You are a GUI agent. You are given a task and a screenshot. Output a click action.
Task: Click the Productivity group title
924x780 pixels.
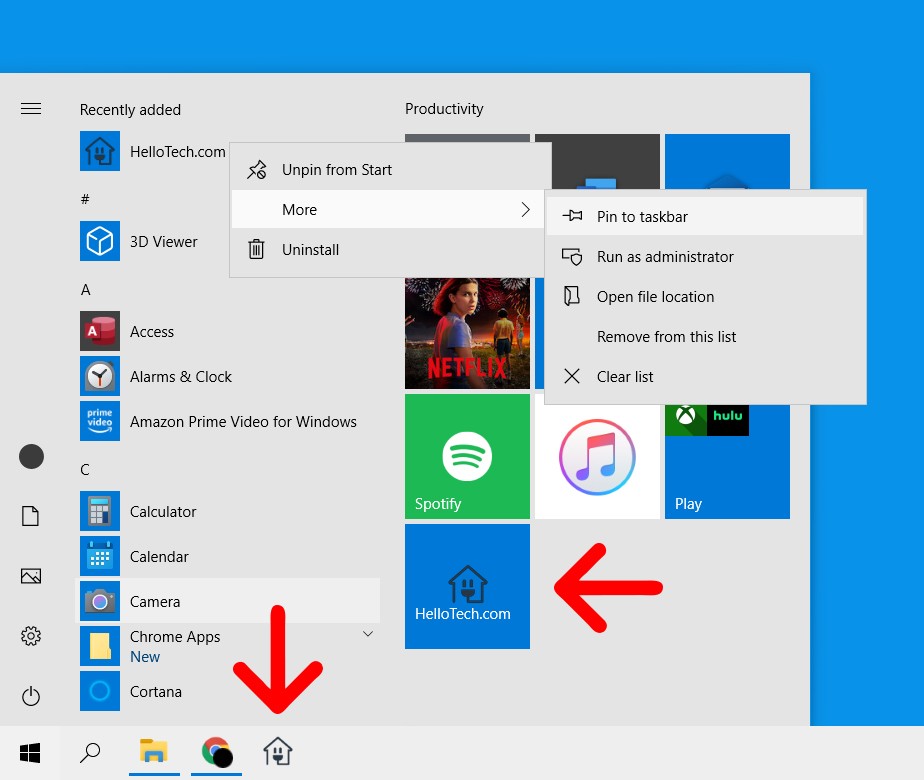[x=444, y=108]
